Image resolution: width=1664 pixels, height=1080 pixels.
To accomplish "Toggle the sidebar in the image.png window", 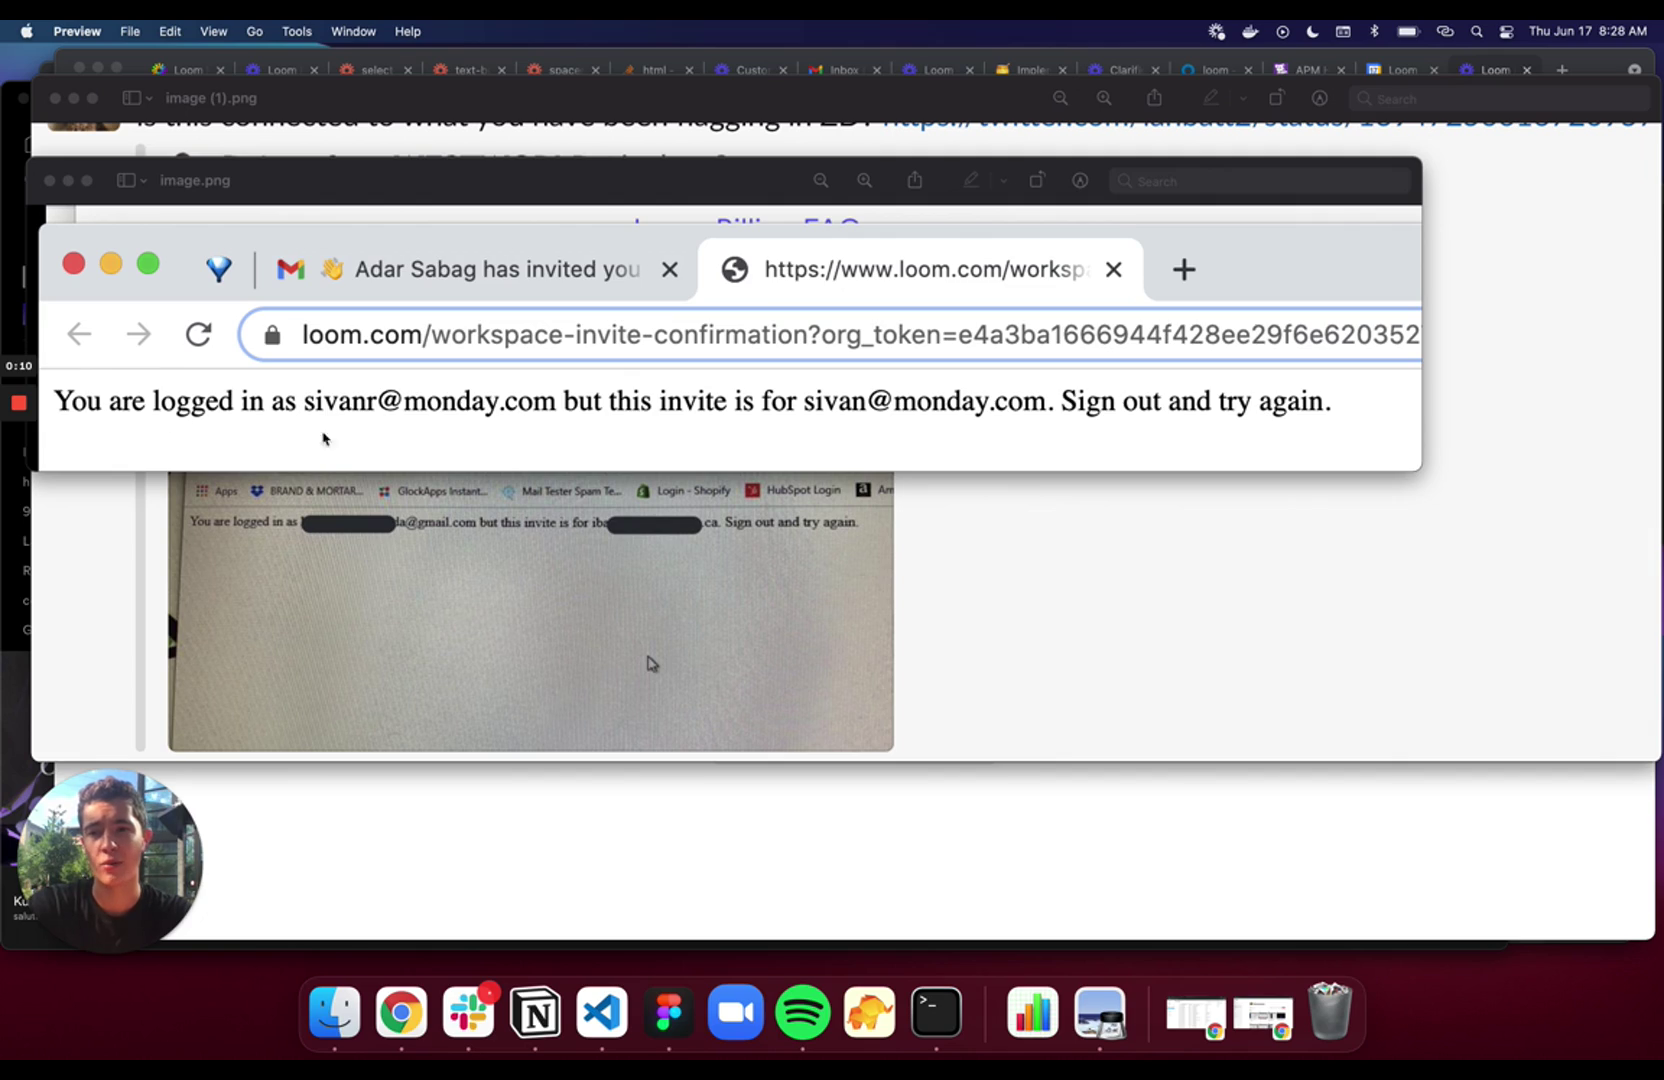I will click(126, 181).
